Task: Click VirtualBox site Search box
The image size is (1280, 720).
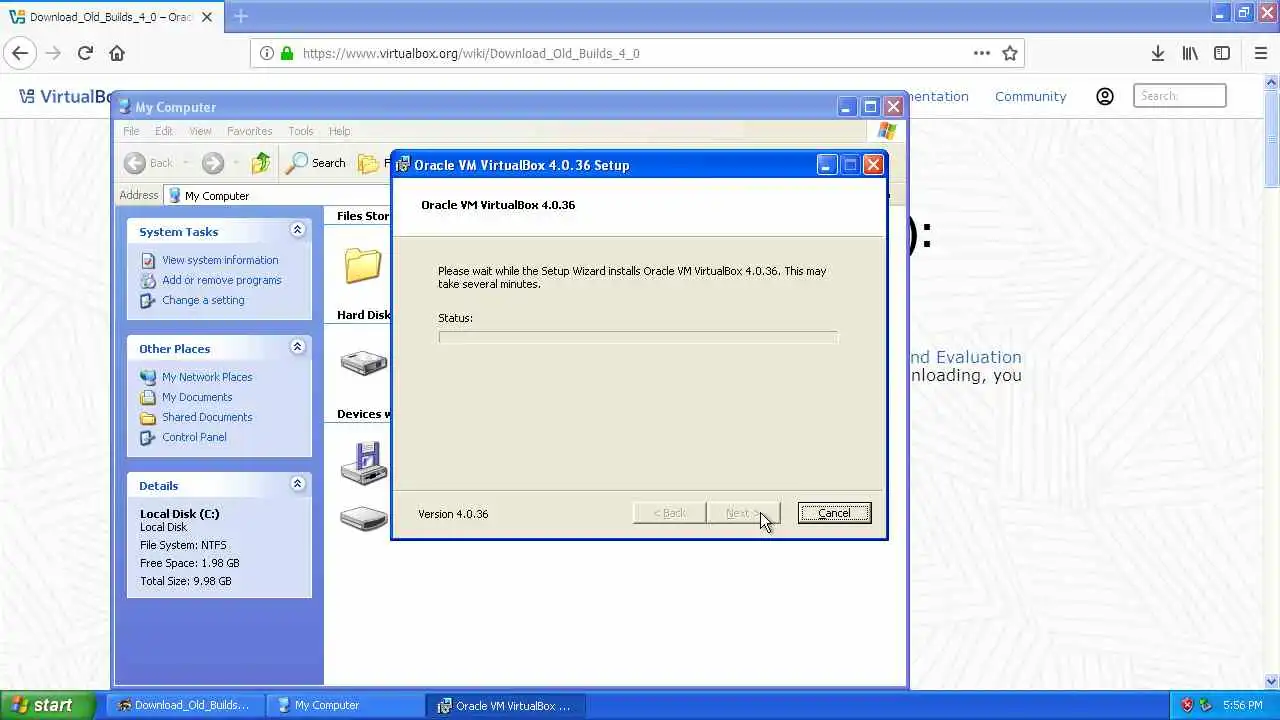Action: coord(1180,96)
